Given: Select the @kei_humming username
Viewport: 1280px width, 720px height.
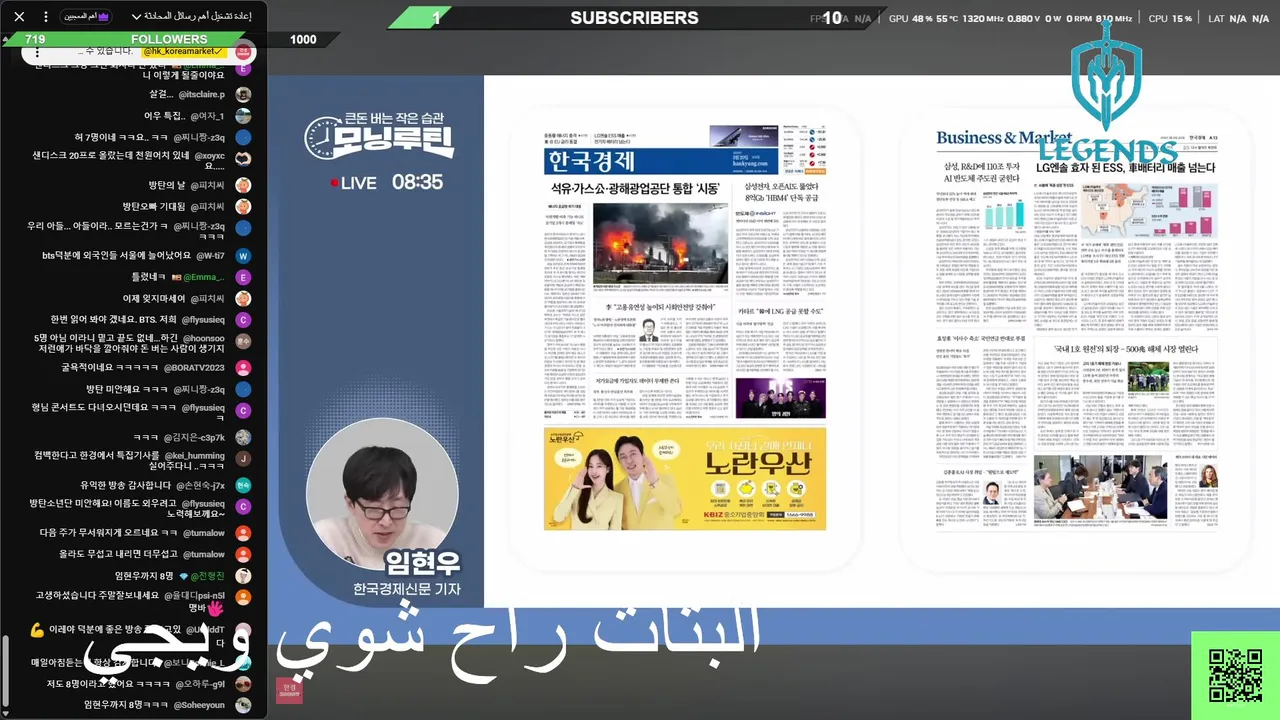Looking at the screenshot, I should click(x=195, y=456).
